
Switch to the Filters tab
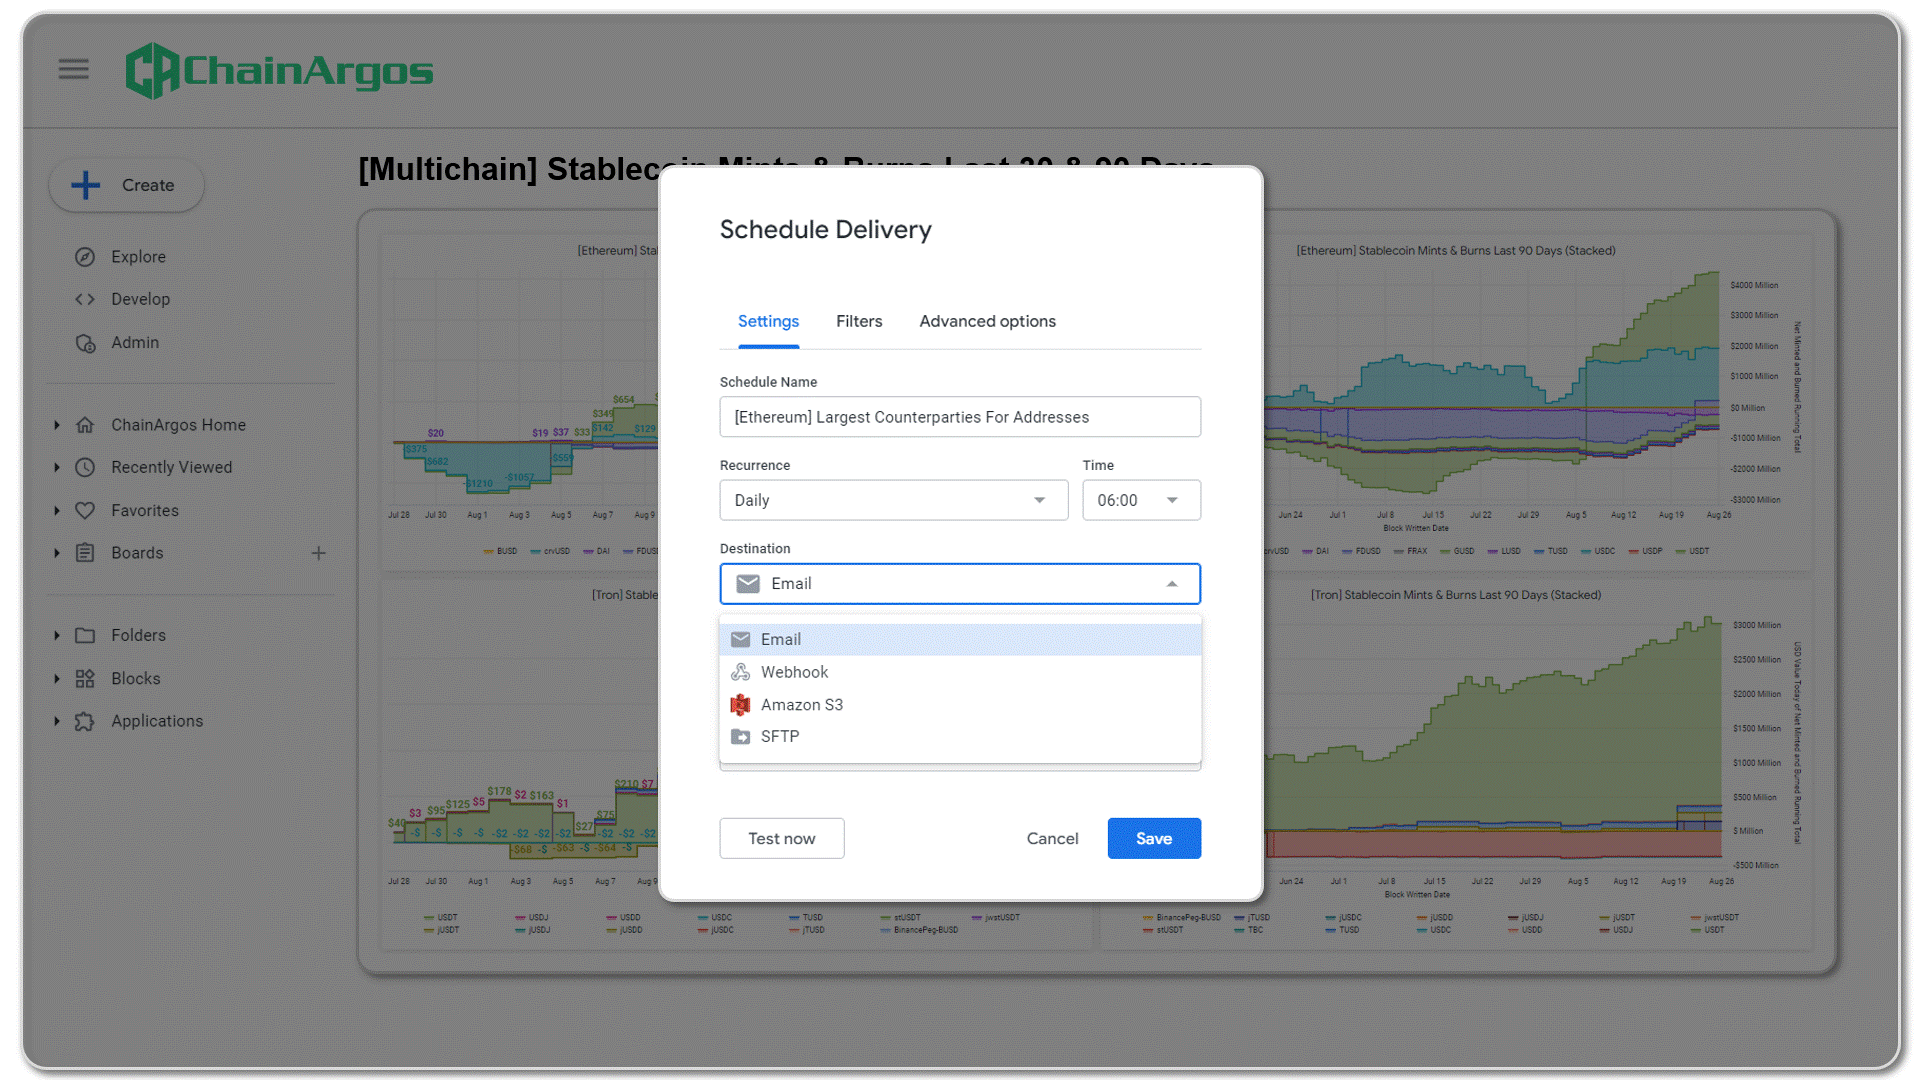pyautogui.click(x=858, y=321)
